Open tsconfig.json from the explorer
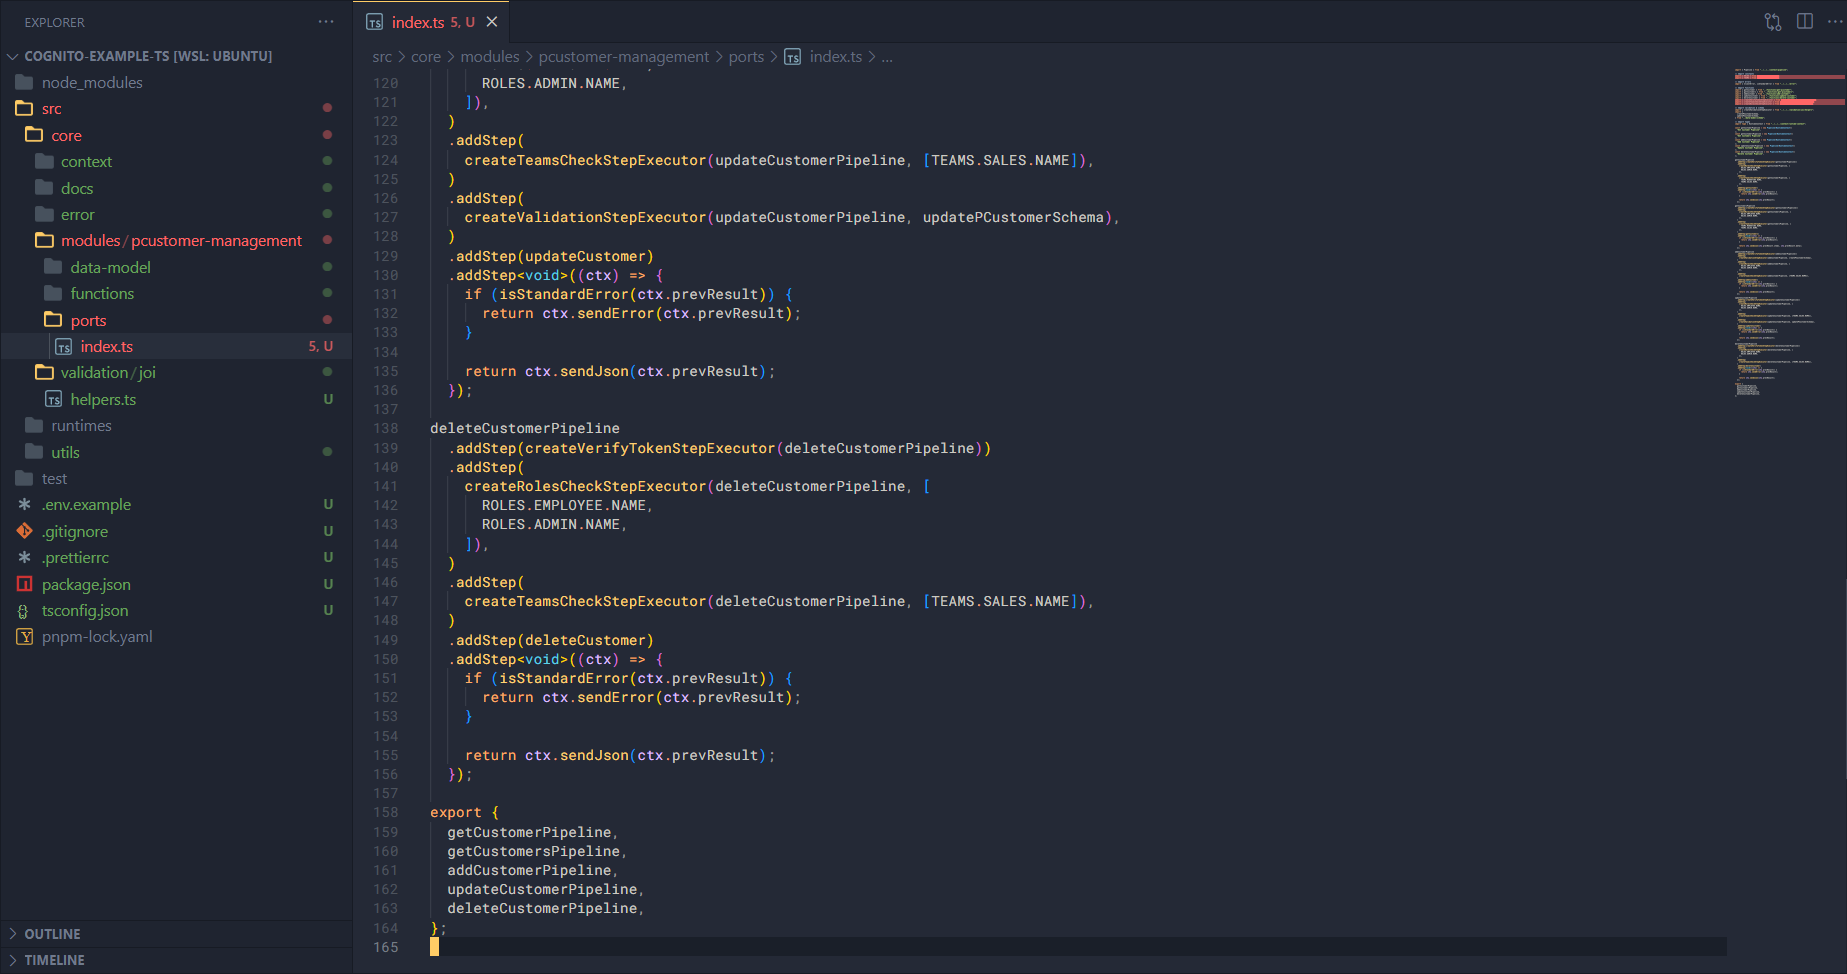Viewport: 1847px width, 974px height. click(x=85, y=611)
